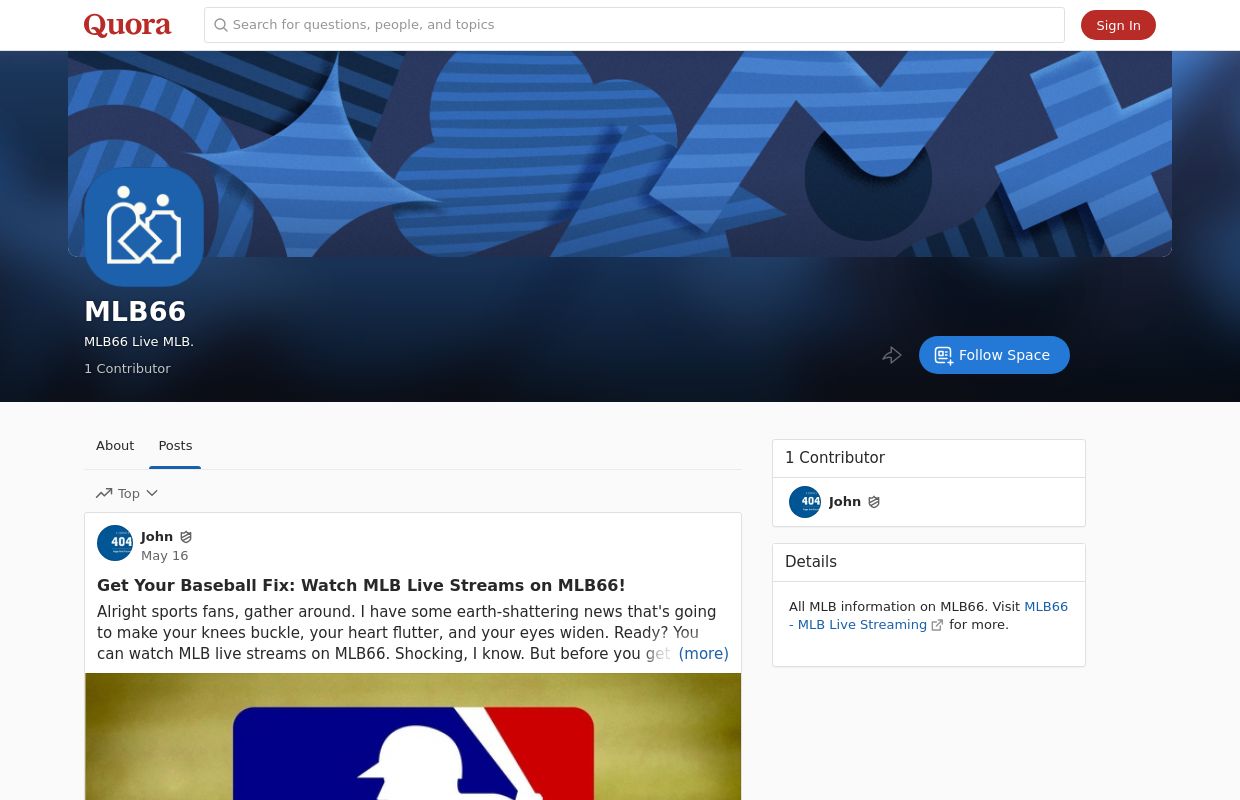The height and width of the screenshot is (800, 1240).
Task: View the 1 Contributor list
Action: [x=127, y=368]
